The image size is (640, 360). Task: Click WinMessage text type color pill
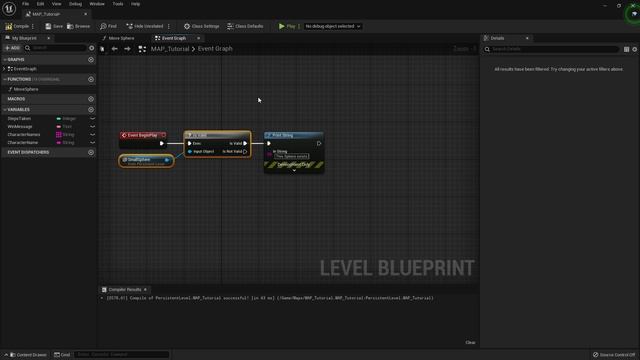[x=58, y=127]
